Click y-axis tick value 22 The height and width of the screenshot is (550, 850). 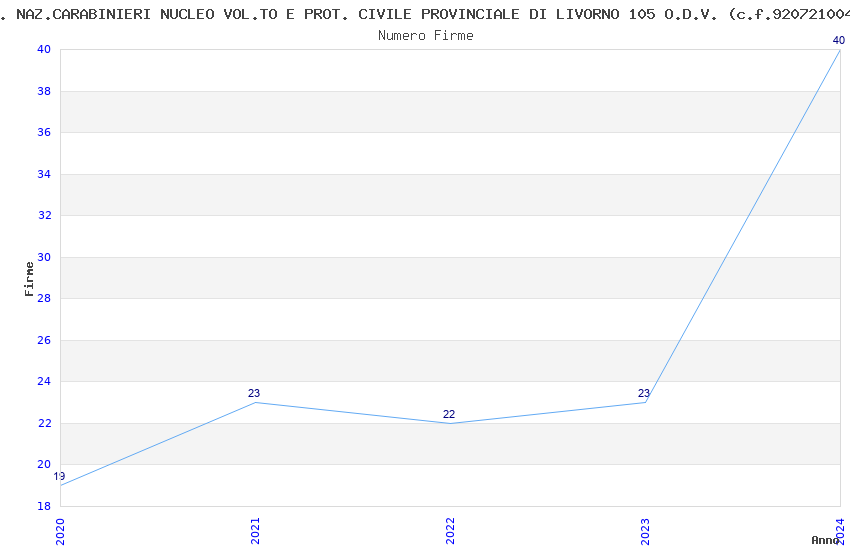[44, 423]
